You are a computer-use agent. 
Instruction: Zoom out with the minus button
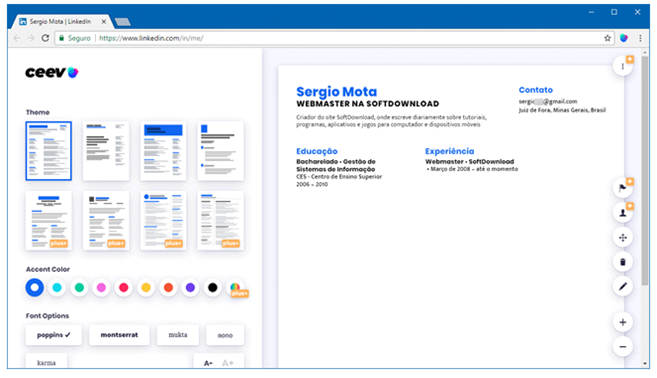pyautogui.click(x=623, y=347)
